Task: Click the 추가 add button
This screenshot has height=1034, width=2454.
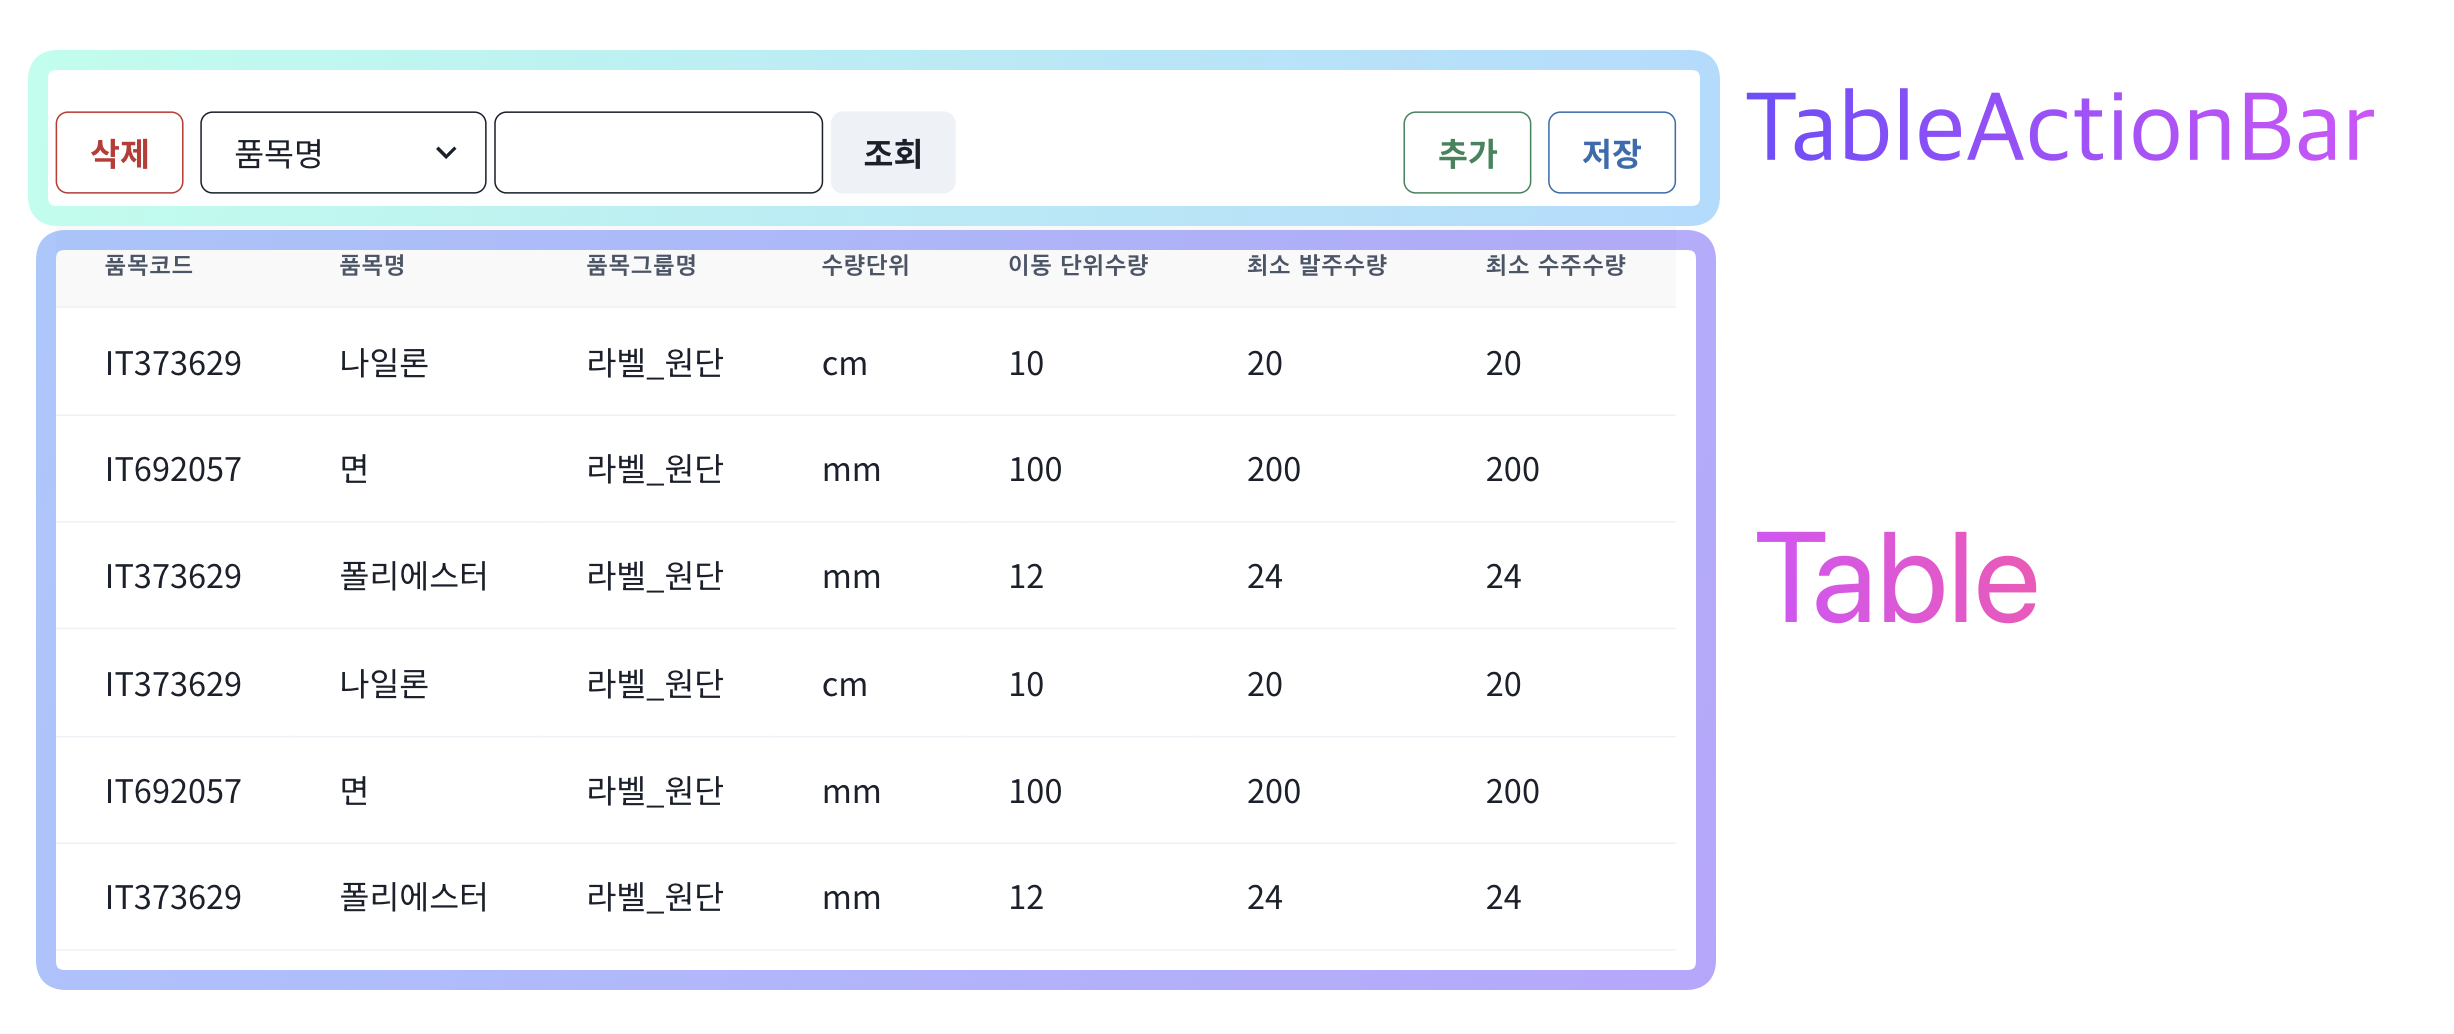Action: [1467, 152]
